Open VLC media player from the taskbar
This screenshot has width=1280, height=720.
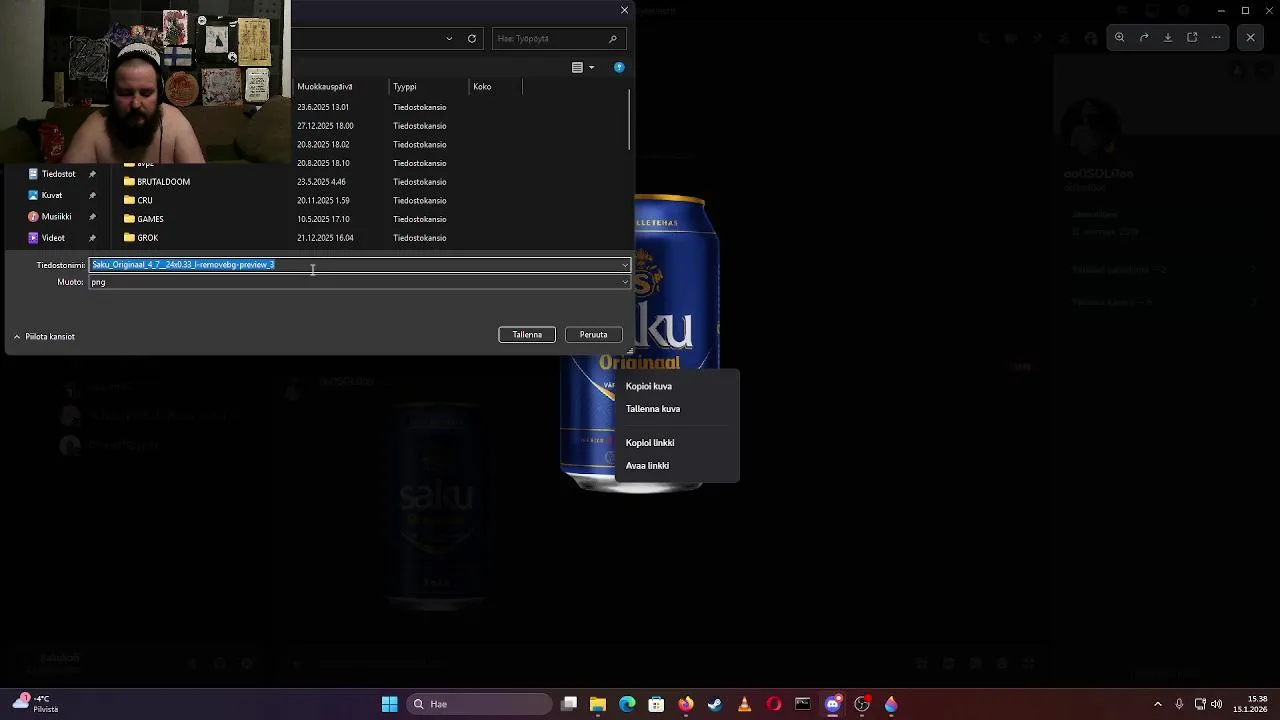pyautogui.click(x=744, y=704)
